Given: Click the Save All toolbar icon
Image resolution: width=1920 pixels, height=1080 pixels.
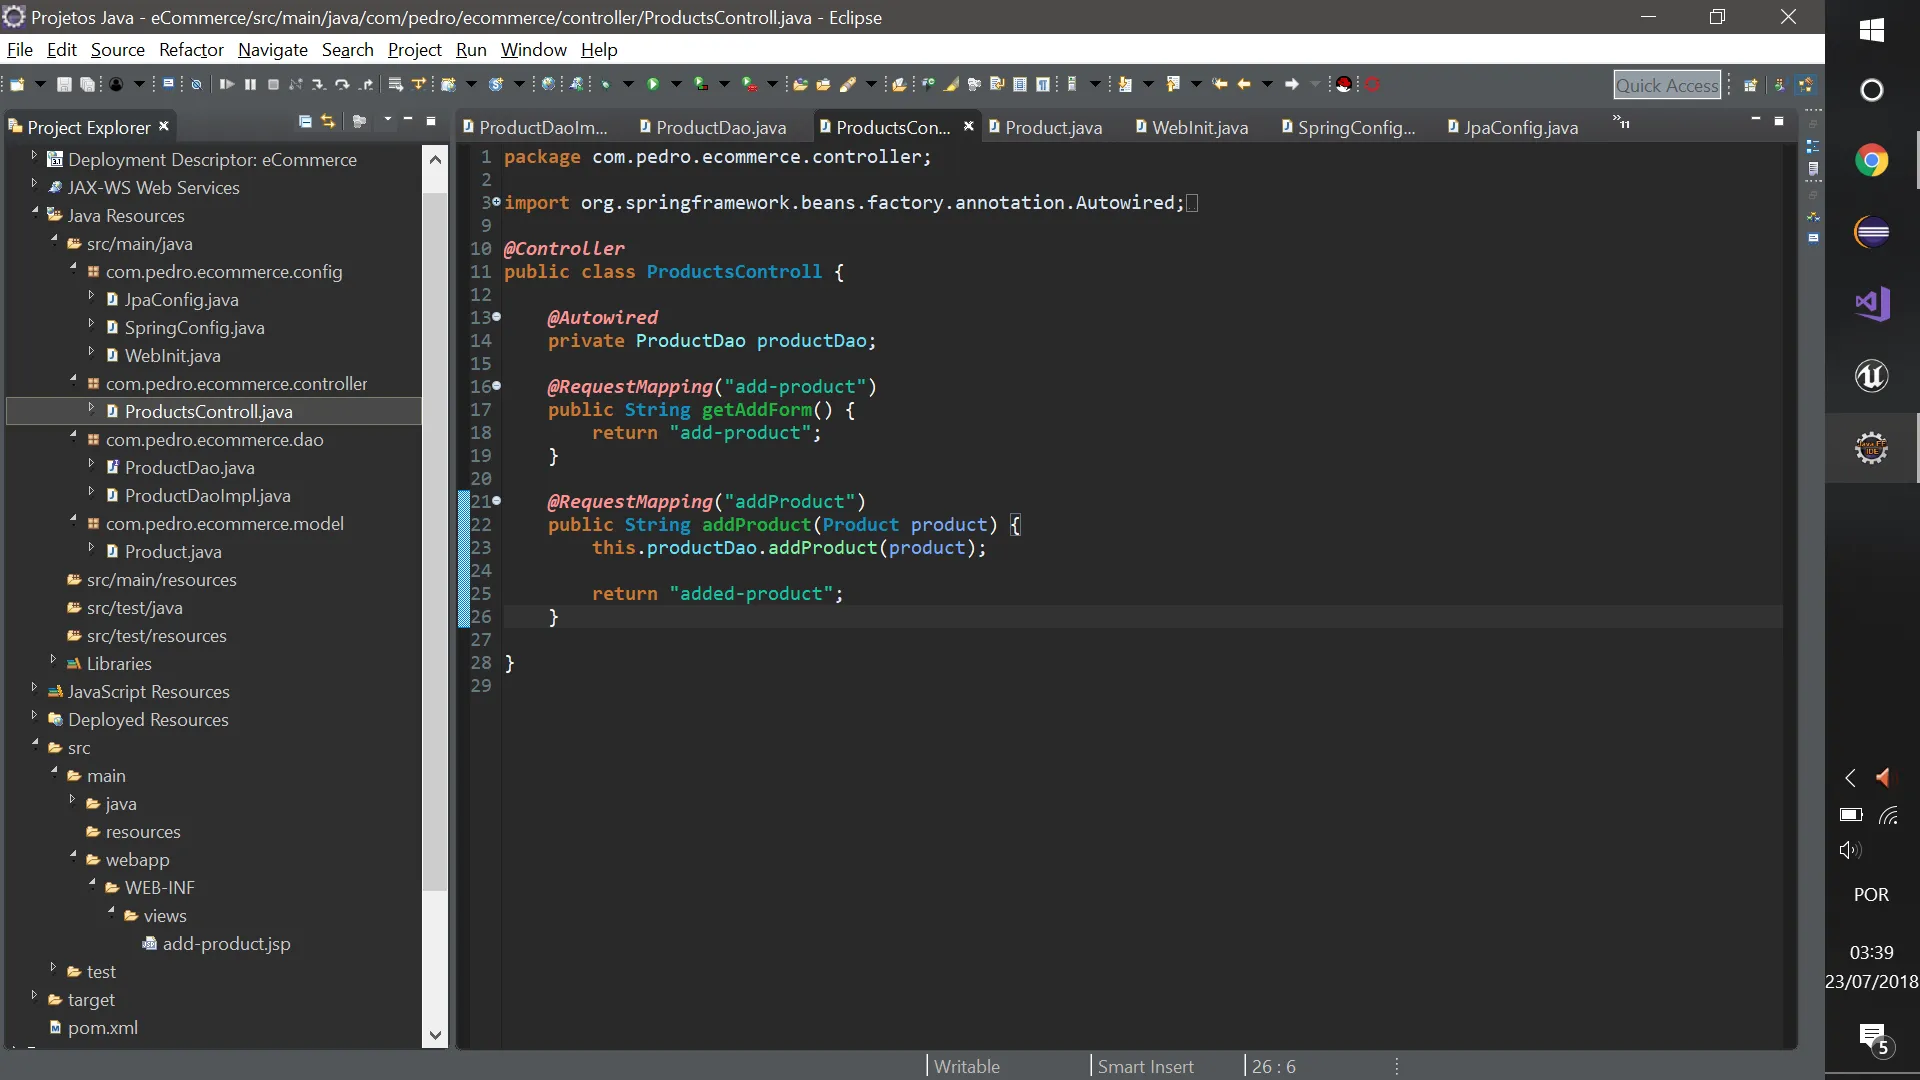Looking at the screenshot, I should point(88,85).
